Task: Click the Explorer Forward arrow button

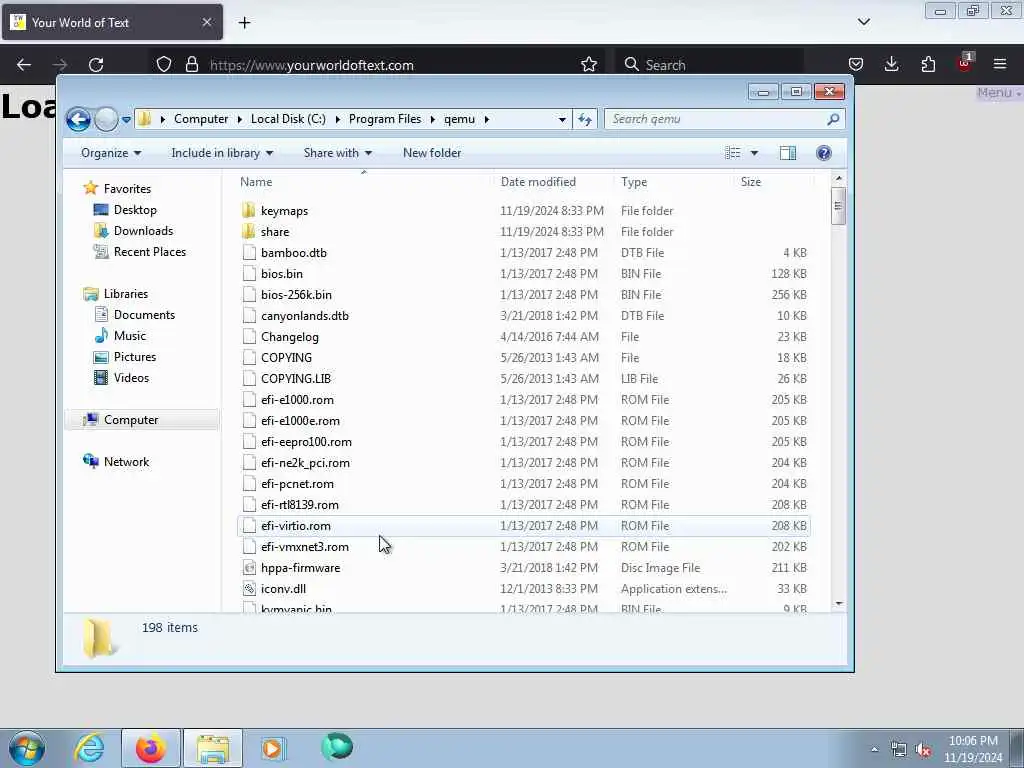Action: click(x=106, y=120)
